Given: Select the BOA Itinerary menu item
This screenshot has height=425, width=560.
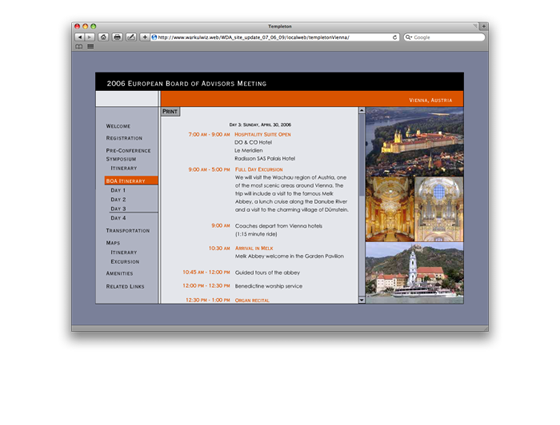Looking at the screenshot, I should coord(131,181).
